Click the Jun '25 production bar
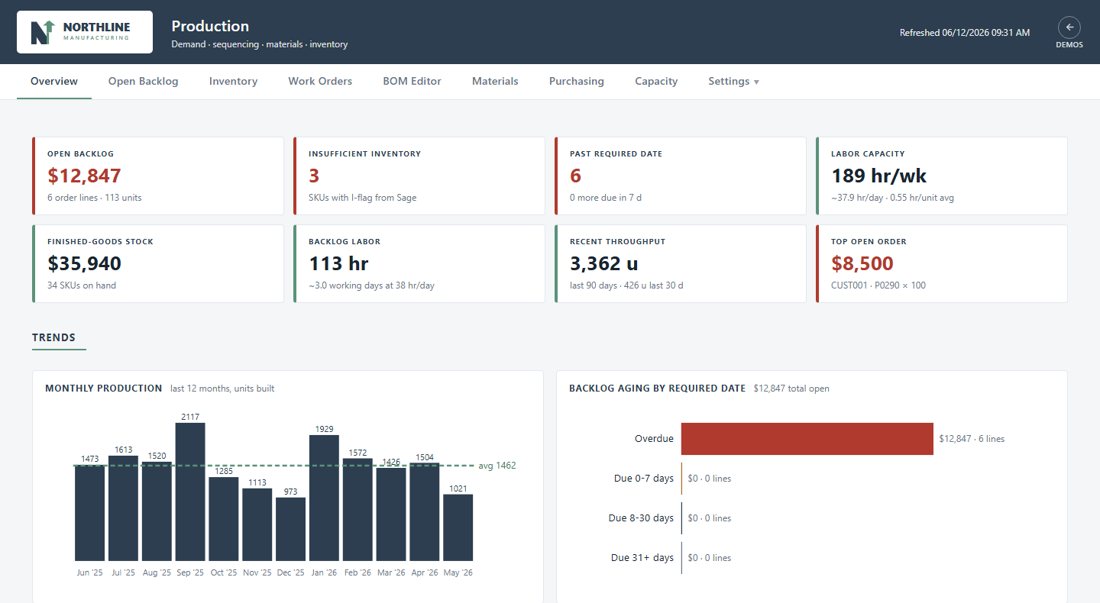1100x603 pixels. tap(90, 513)
